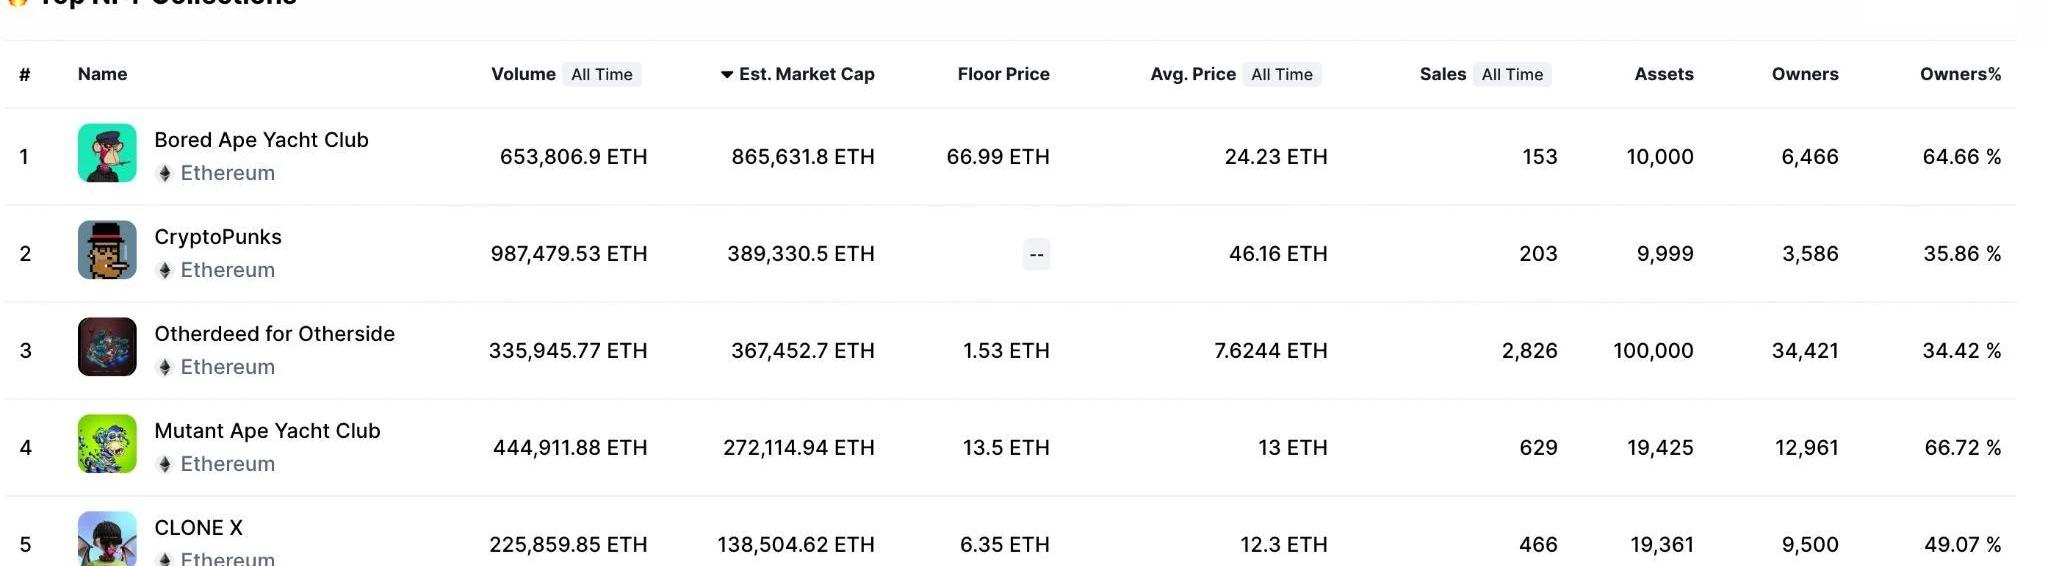Image resolution: width=2048 pixels, height=566 pixels.
Task: Click the Ethereum icon under Otherdeed
Action: (165, 368)
